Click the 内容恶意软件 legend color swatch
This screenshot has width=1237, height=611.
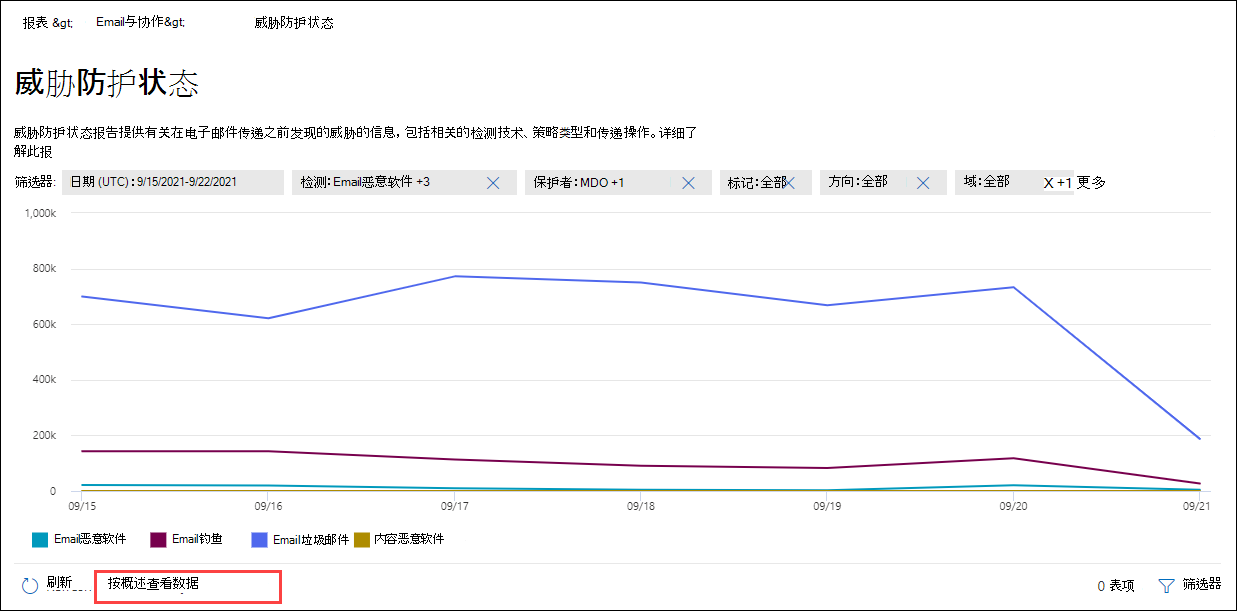(363, 539)
